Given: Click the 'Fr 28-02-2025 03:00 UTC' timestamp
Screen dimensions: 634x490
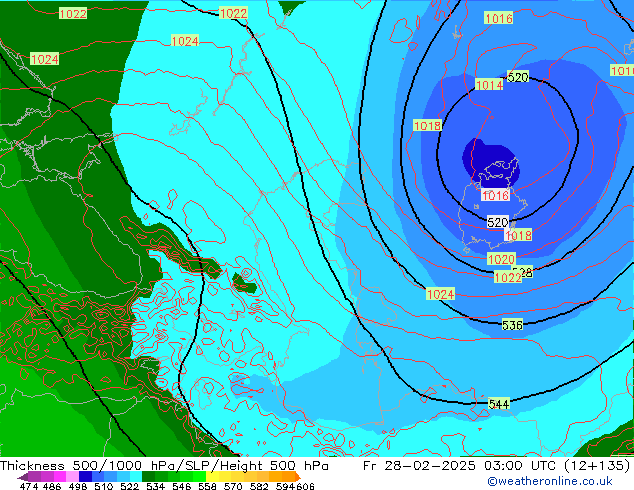Looking at the screenshot, I should click(459, 465).
